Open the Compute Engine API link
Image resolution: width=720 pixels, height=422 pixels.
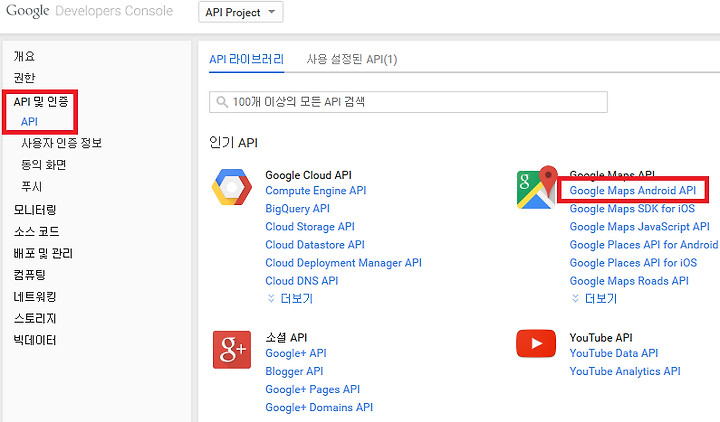[316, 191]
